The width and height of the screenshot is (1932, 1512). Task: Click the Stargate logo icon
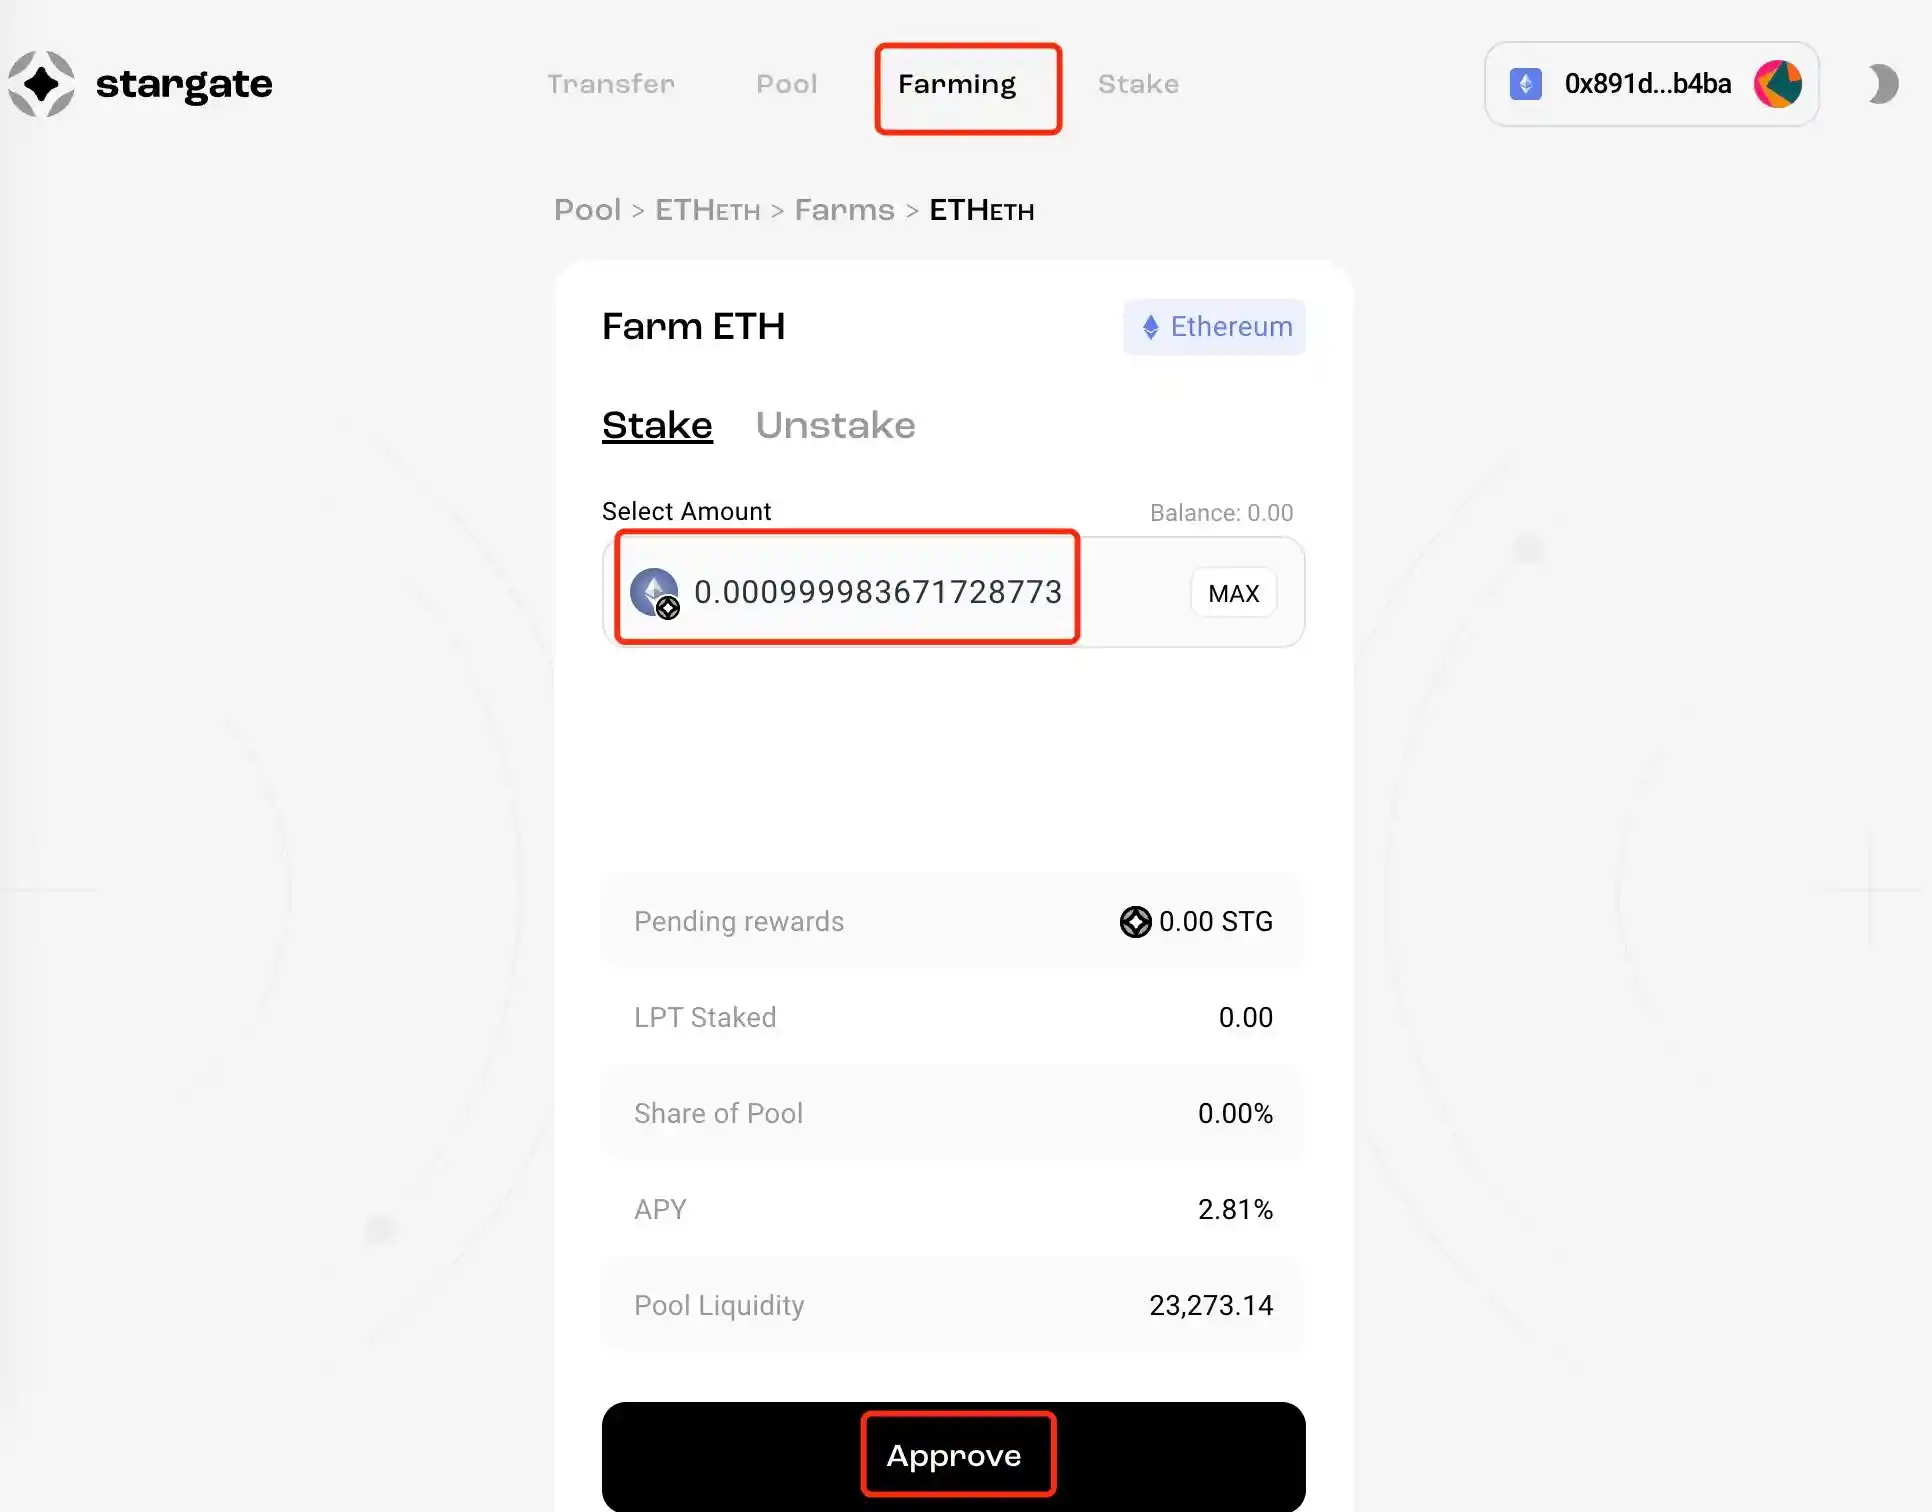pyautogui.click(x=41, y=84)
